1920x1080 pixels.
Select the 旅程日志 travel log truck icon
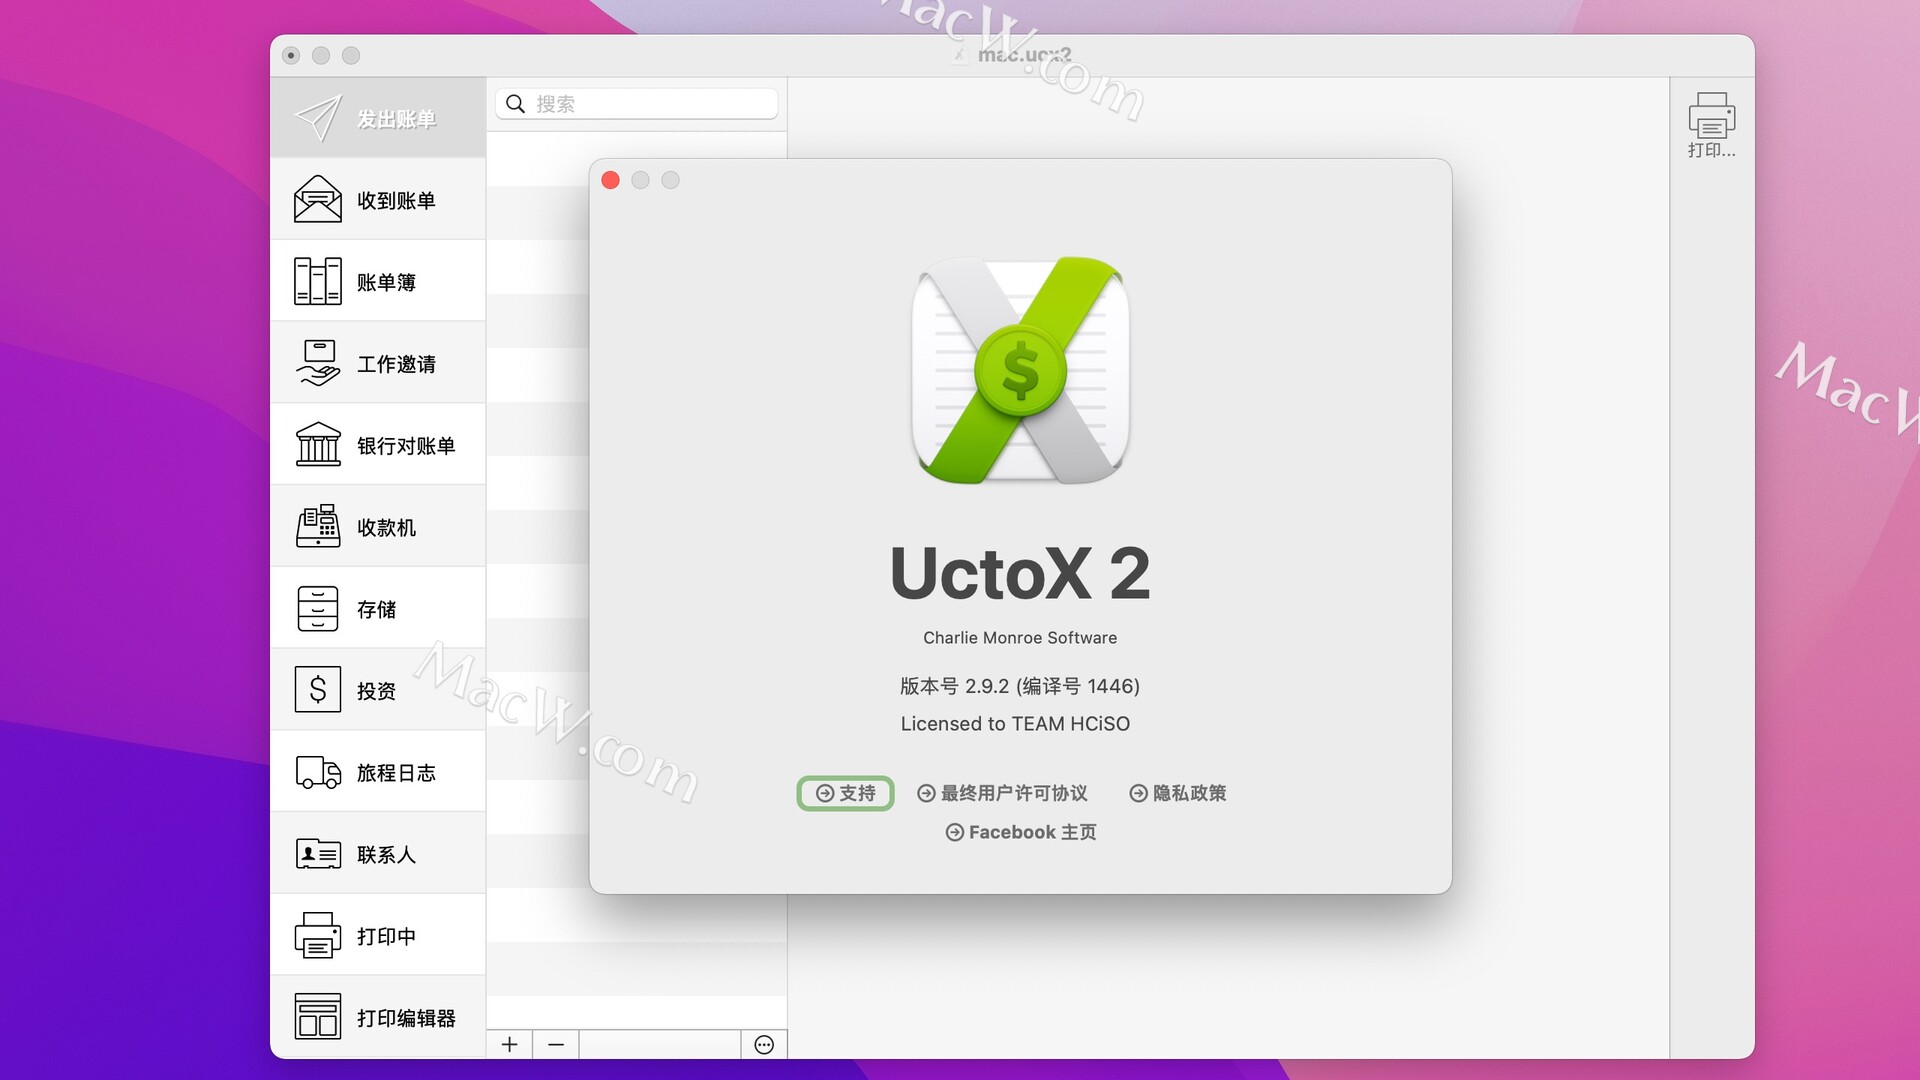(318, 772)
